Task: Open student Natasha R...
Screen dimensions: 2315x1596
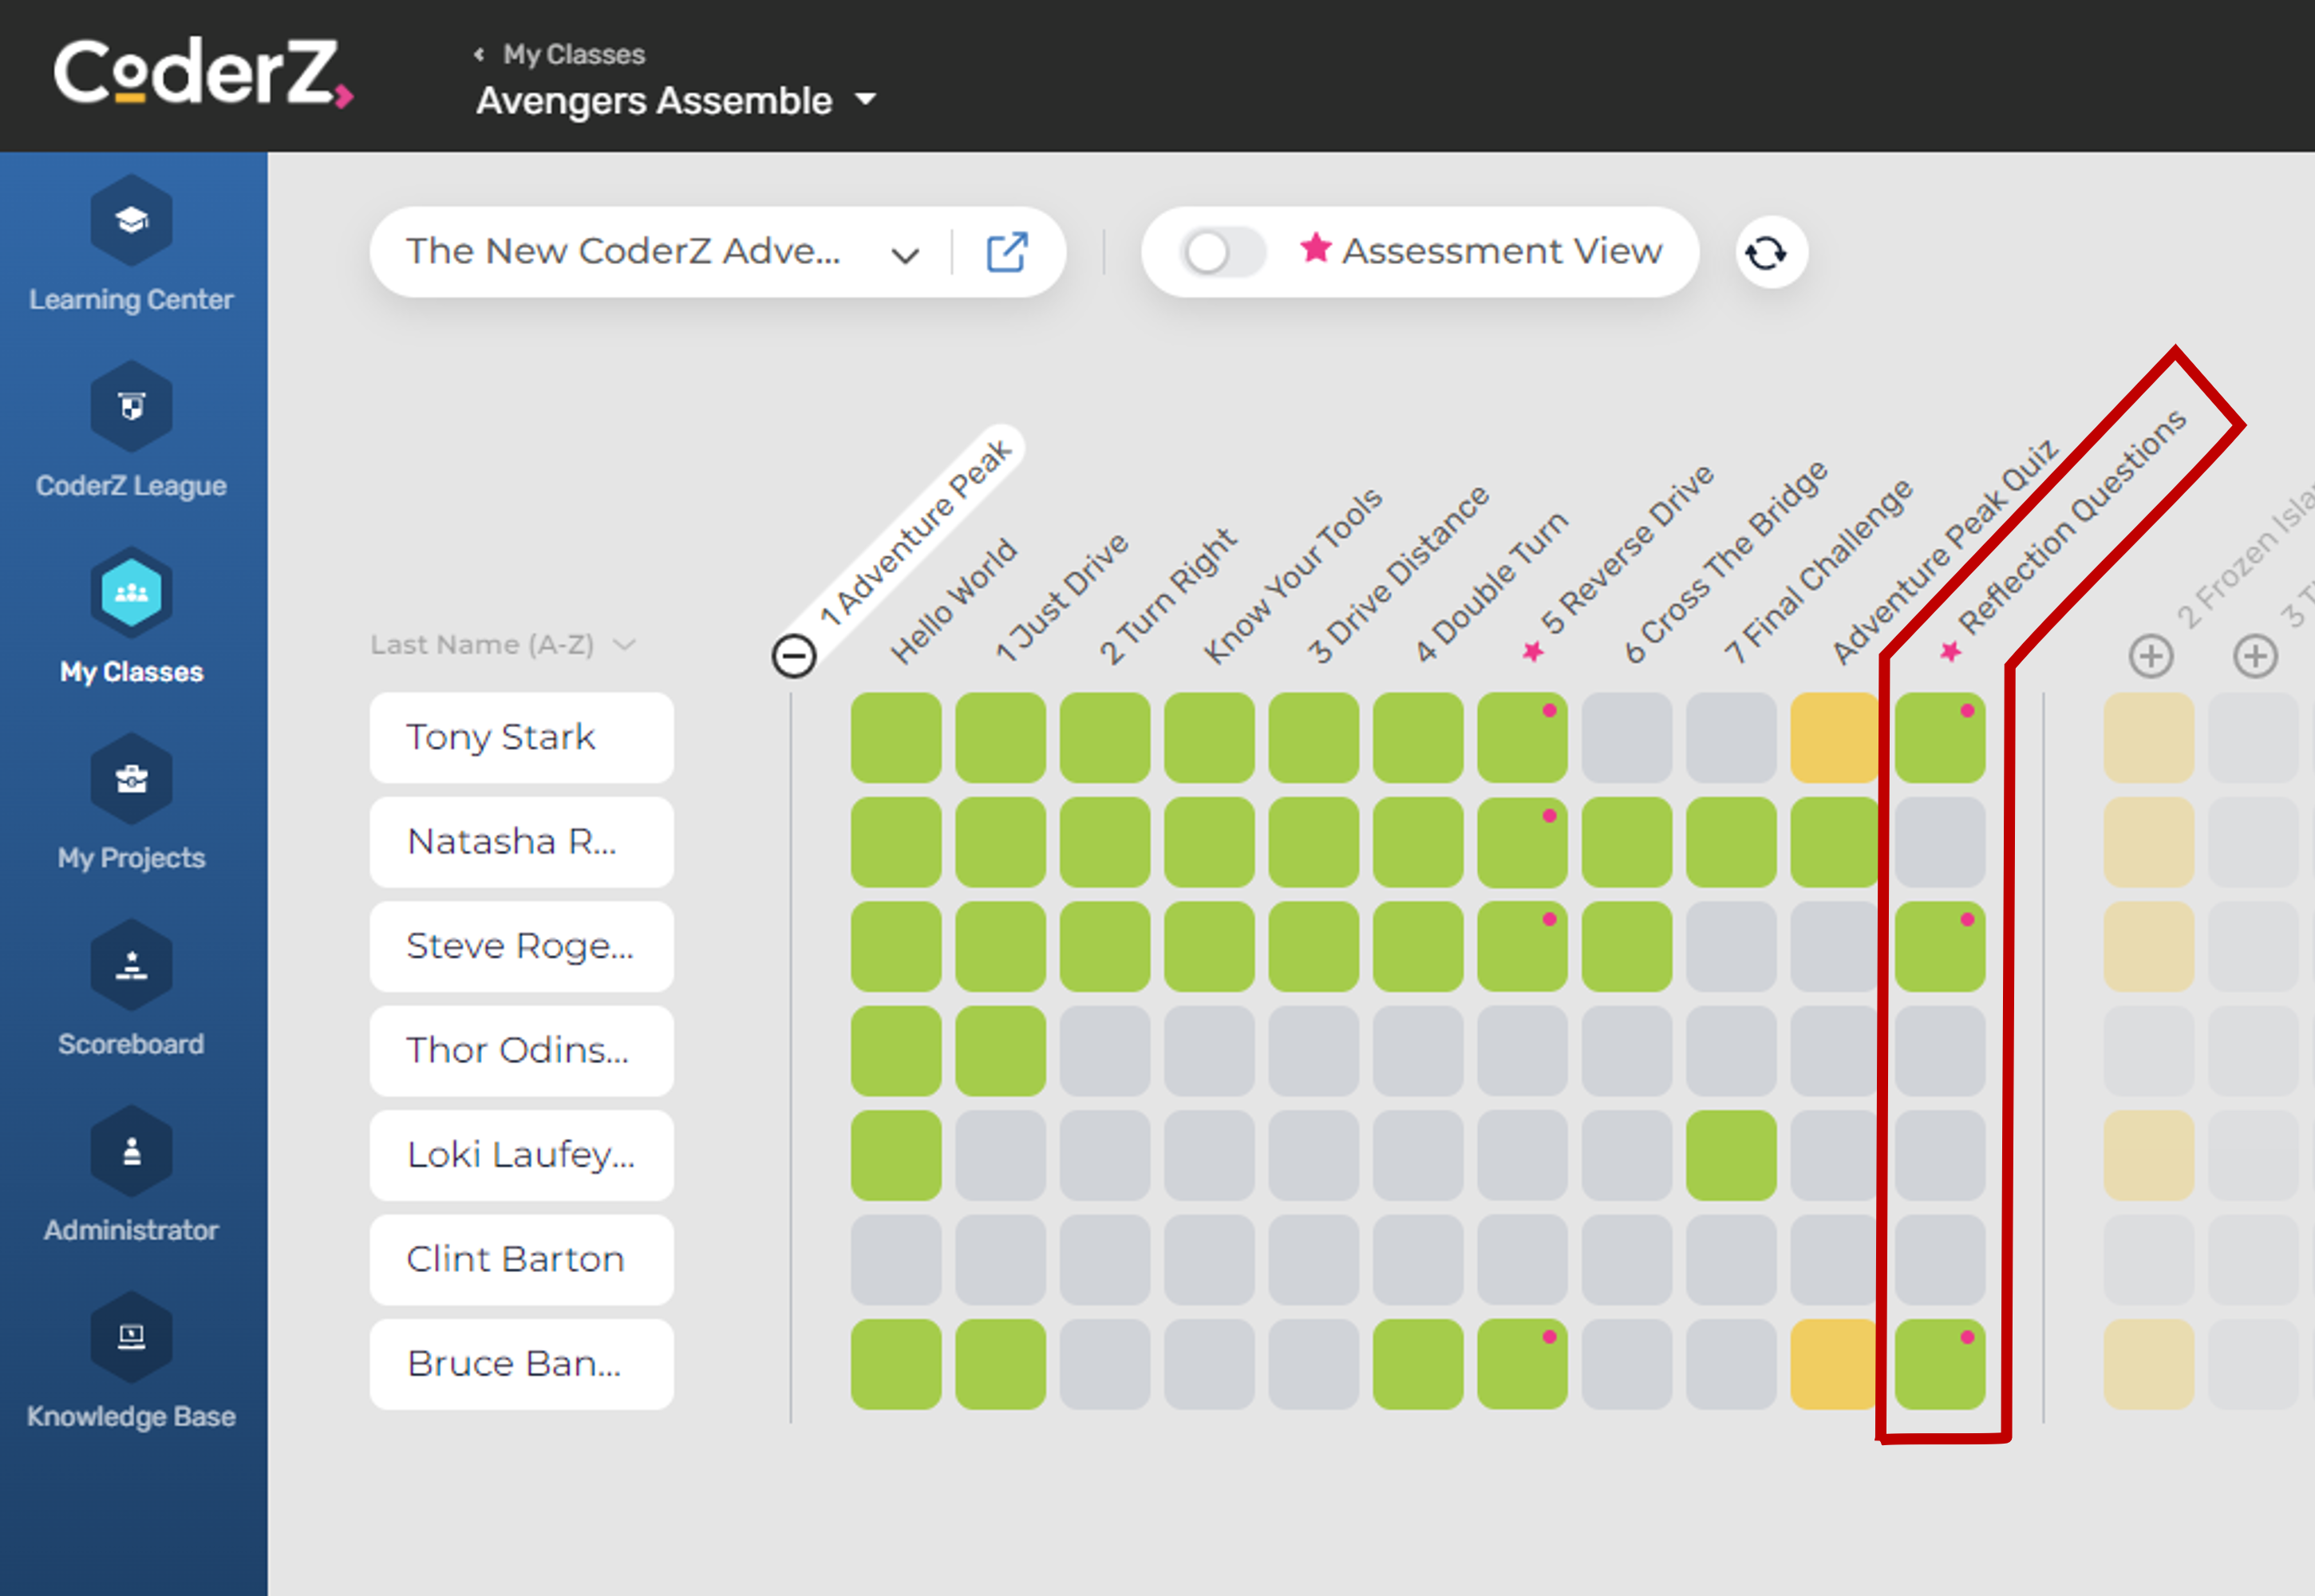Action: point(521,842)
